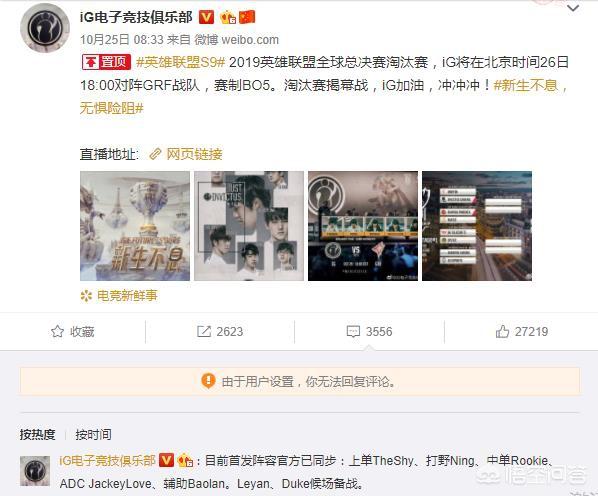Click the China flag badge icon
Screen dimensions: 598x496
click(247, 17)
